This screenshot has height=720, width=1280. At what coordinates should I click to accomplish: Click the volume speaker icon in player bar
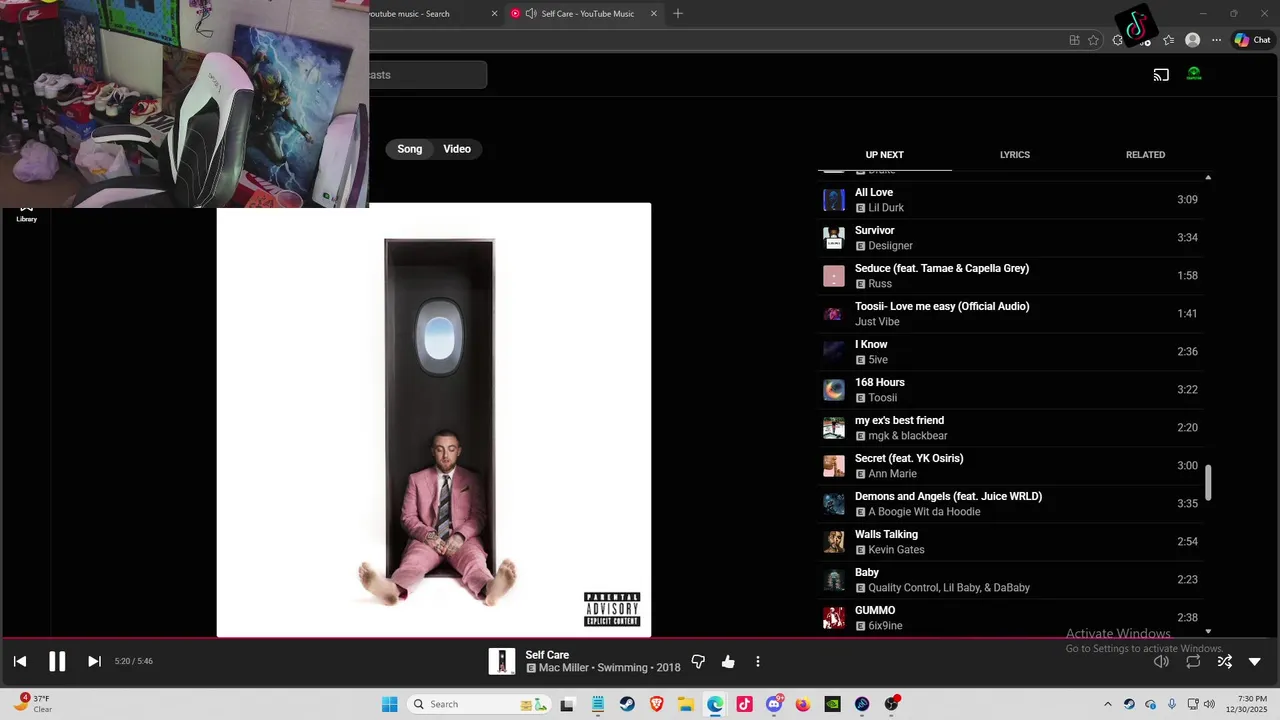coord(1161,661)
